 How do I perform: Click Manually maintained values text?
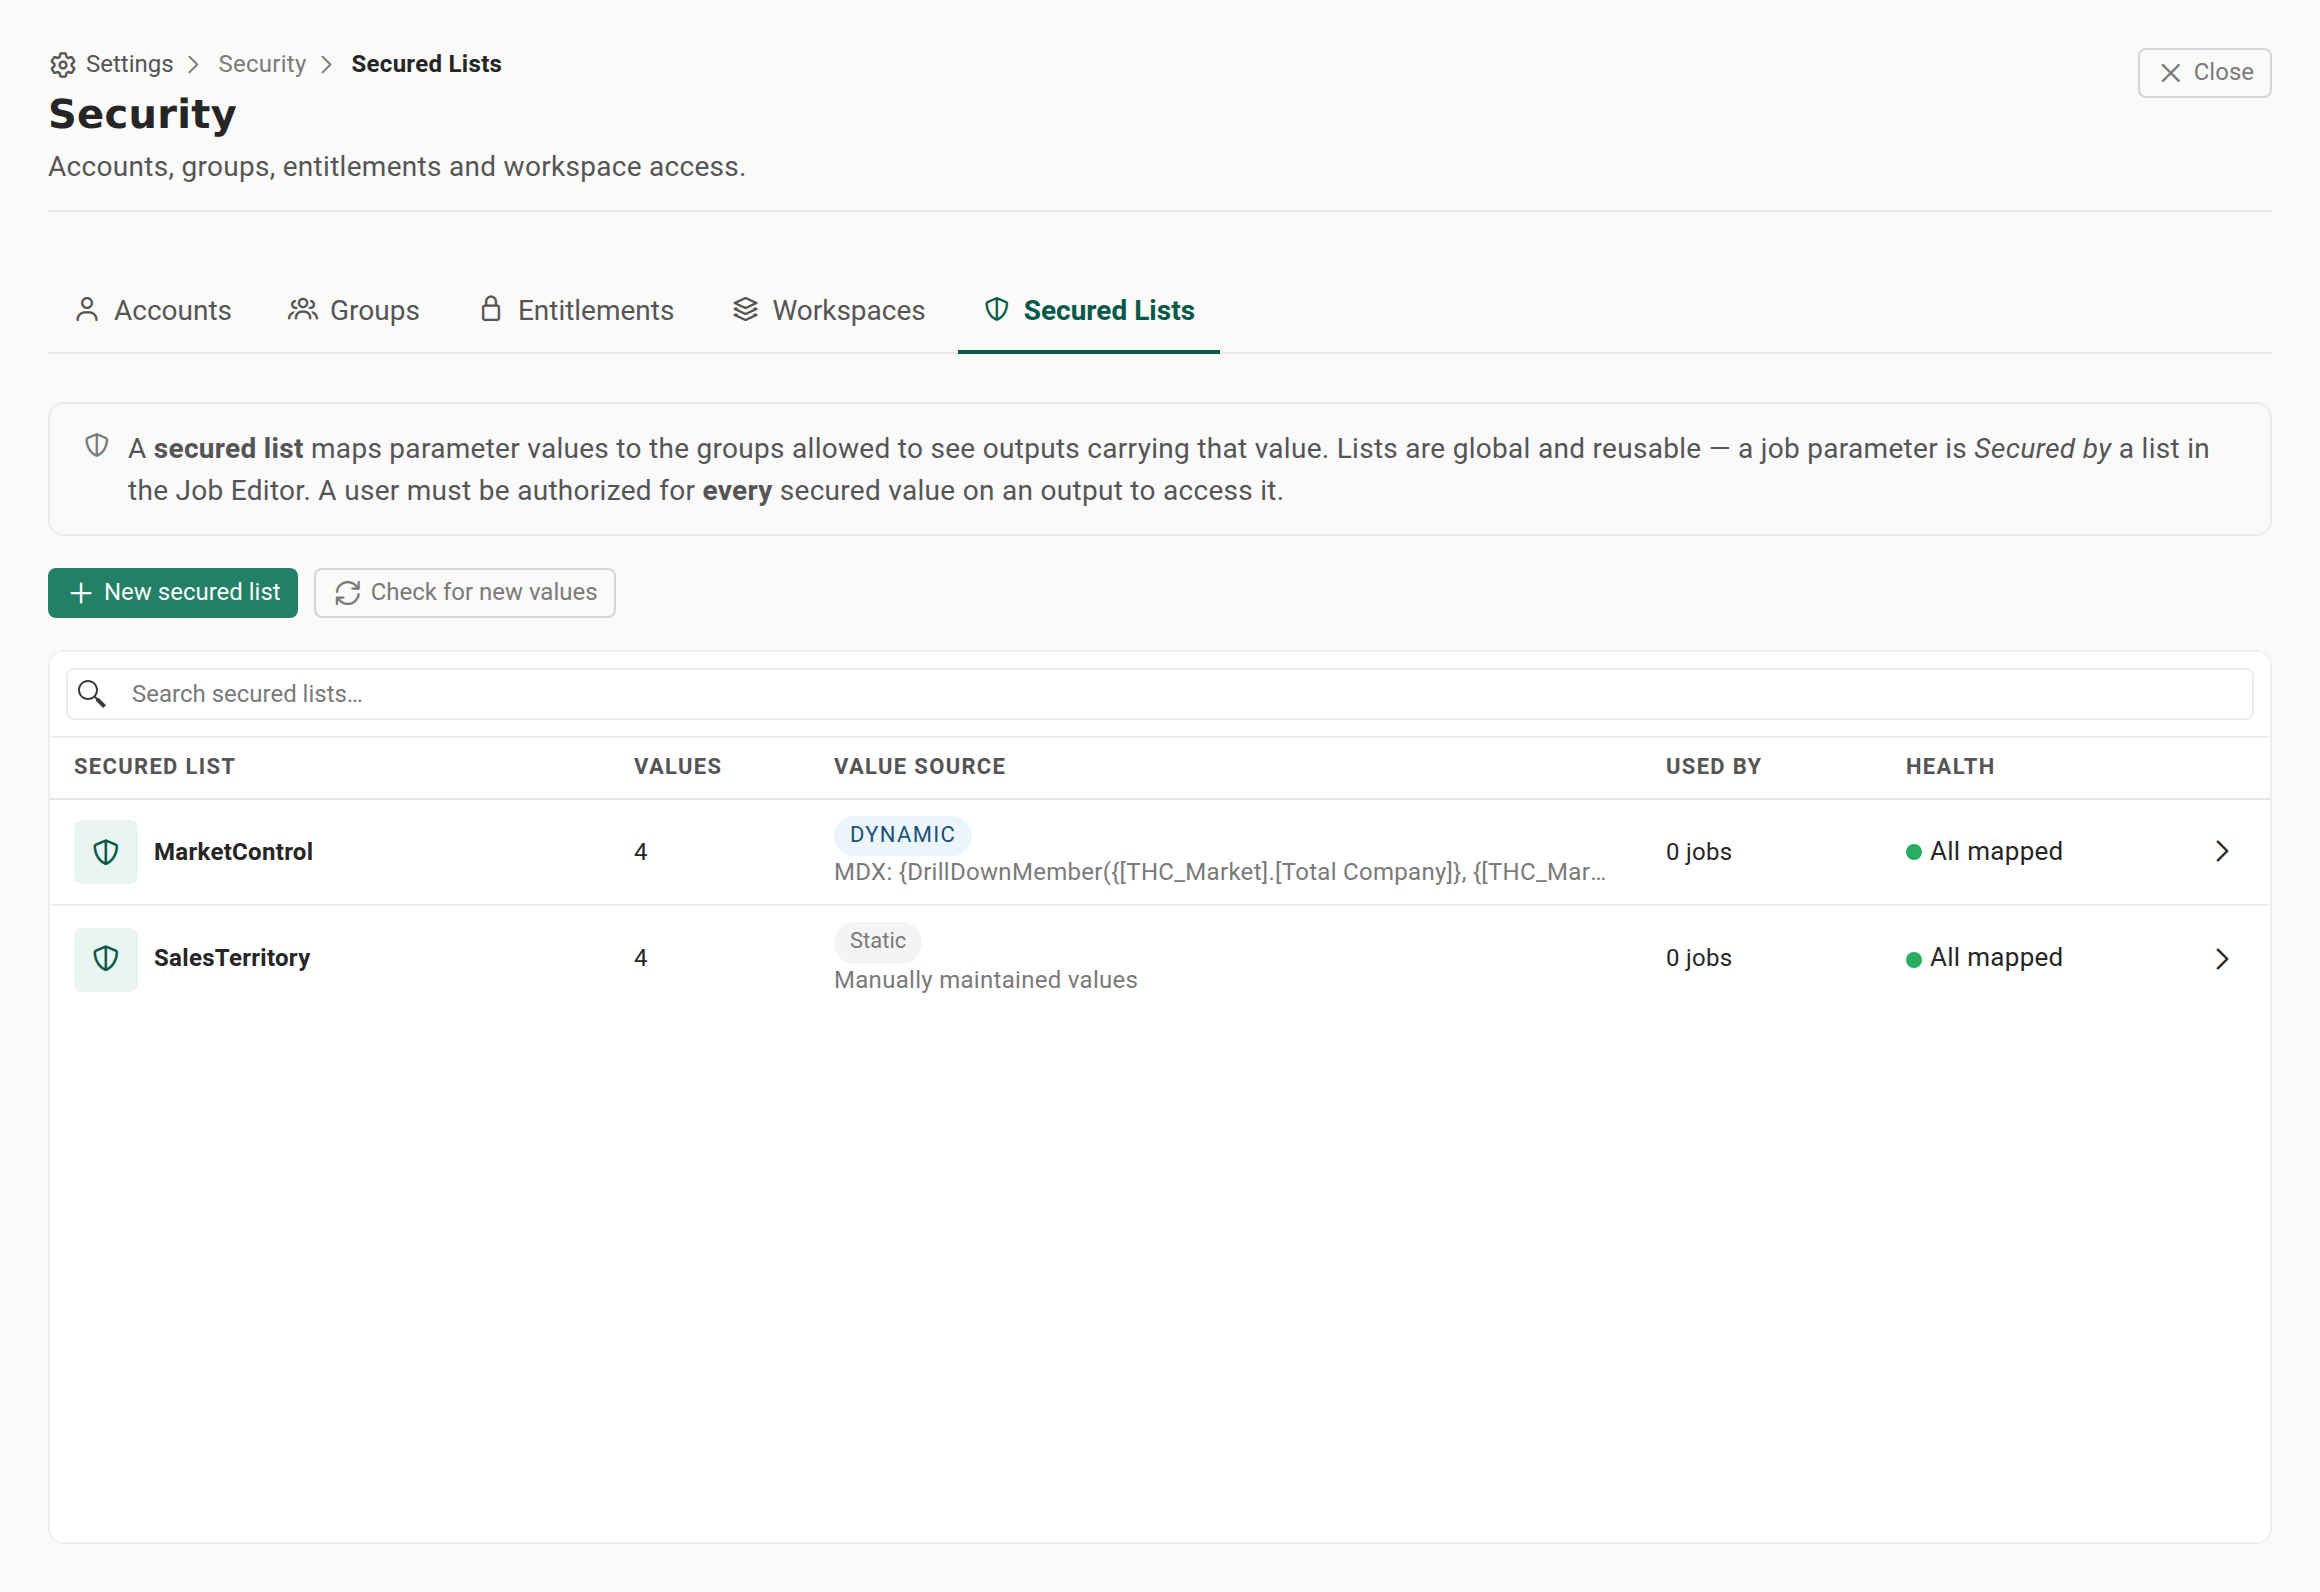point(986,980)
